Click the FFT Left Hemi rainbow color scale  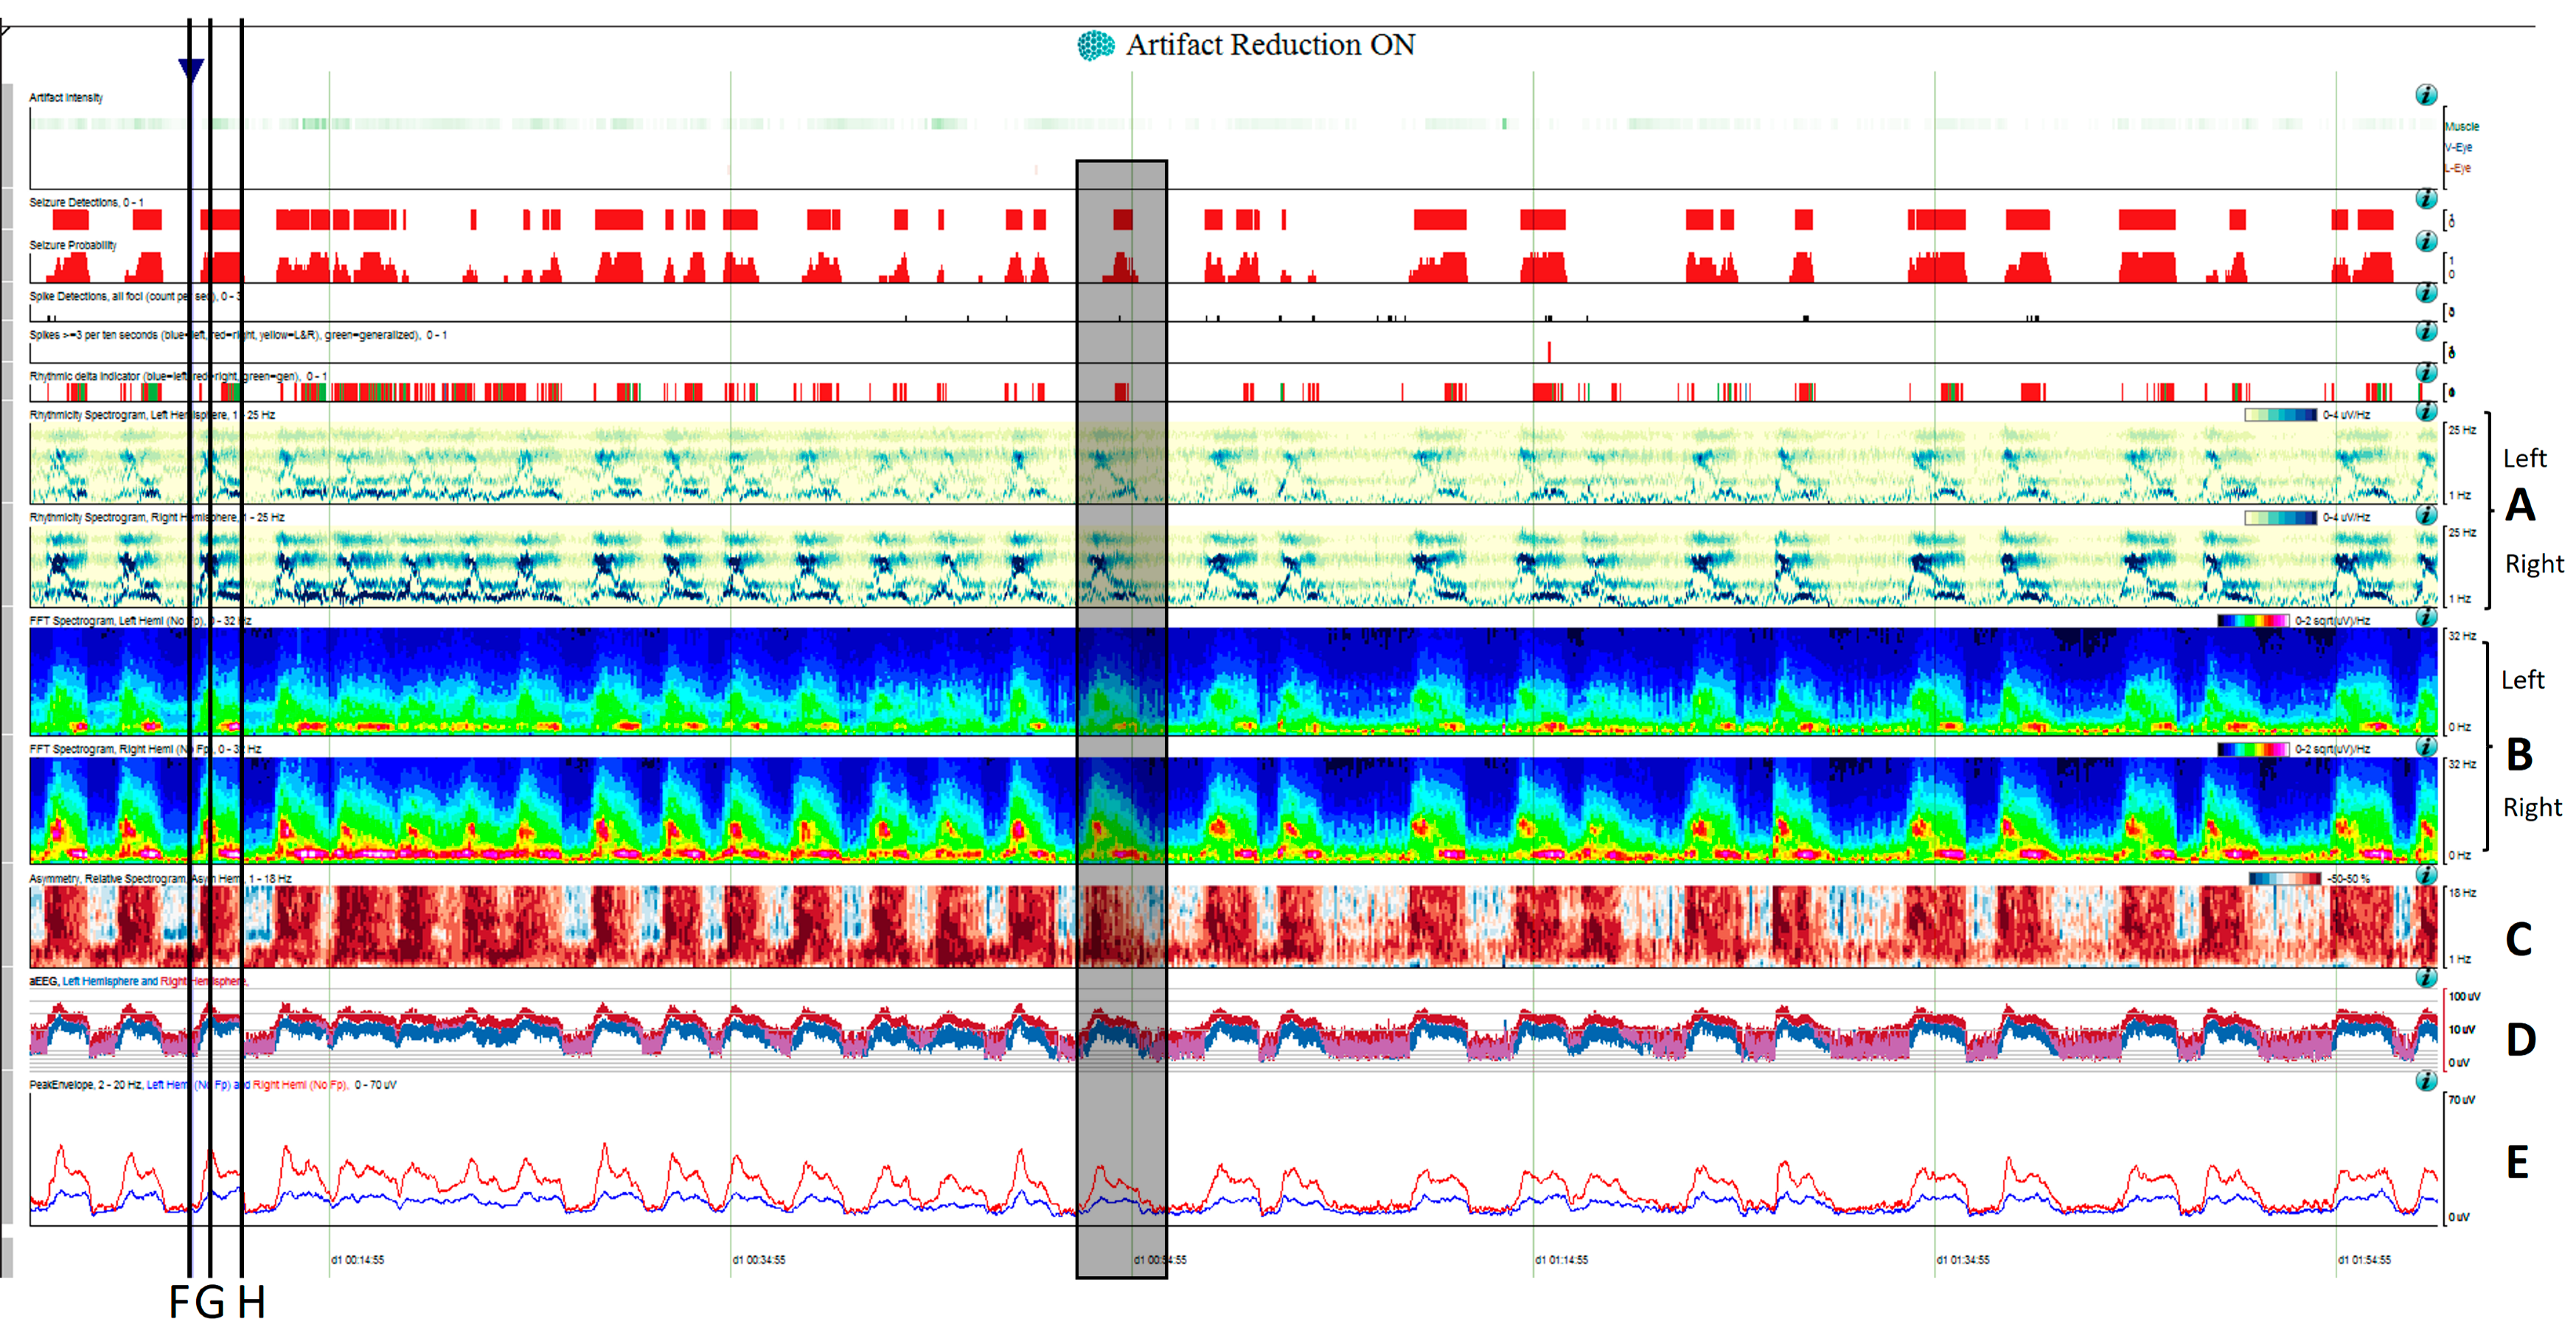tap(2253, 621)
